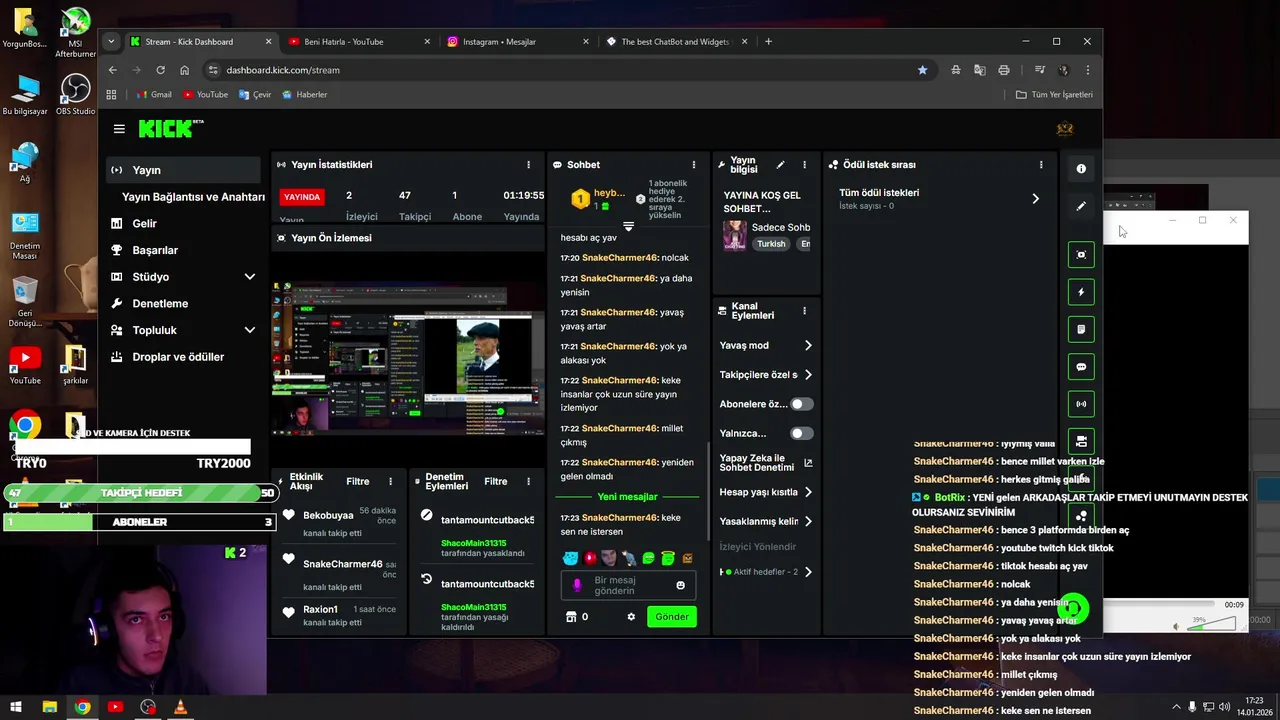The width and height of the screenshot is (1280, 720).
Task: Open Denetim Eylemleri three-dot menu
Action: coord(529,481)
